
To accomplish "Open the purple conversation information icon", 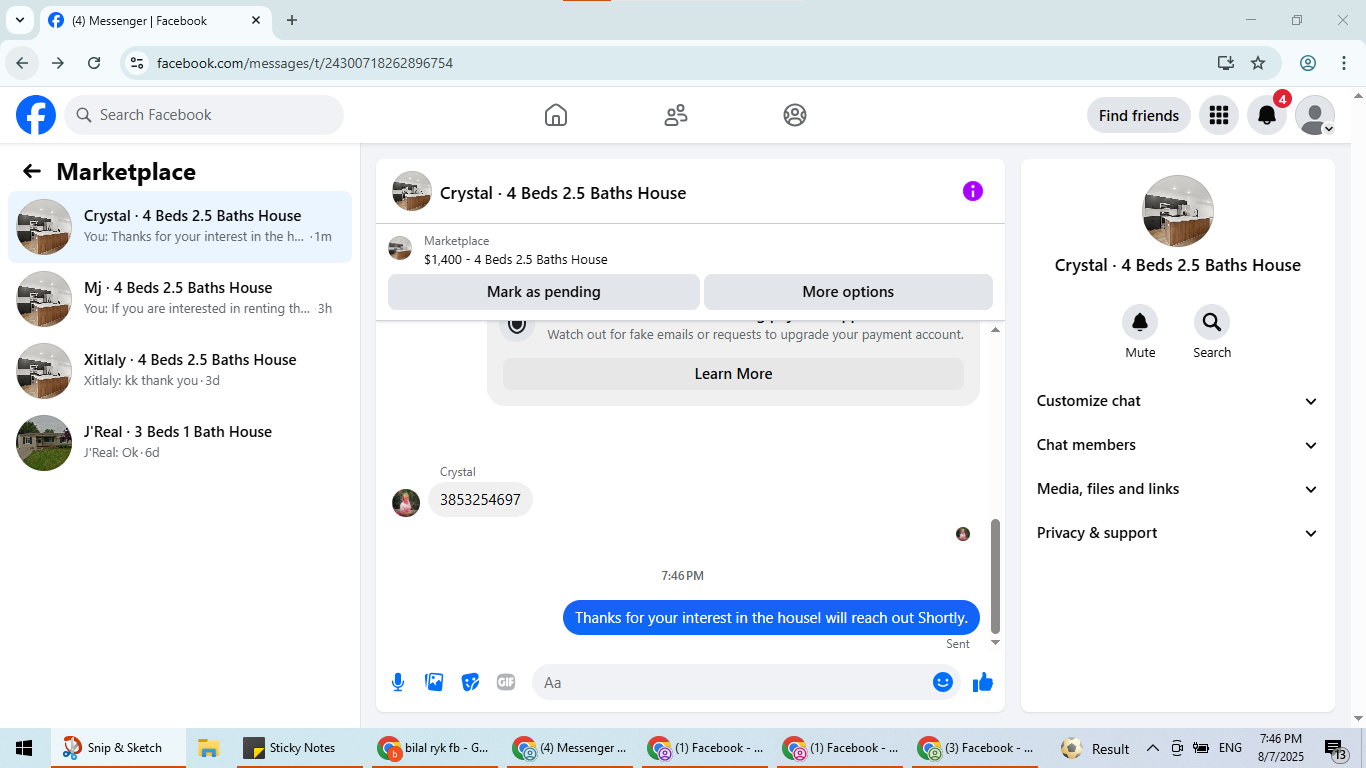I will click(973, 191).
